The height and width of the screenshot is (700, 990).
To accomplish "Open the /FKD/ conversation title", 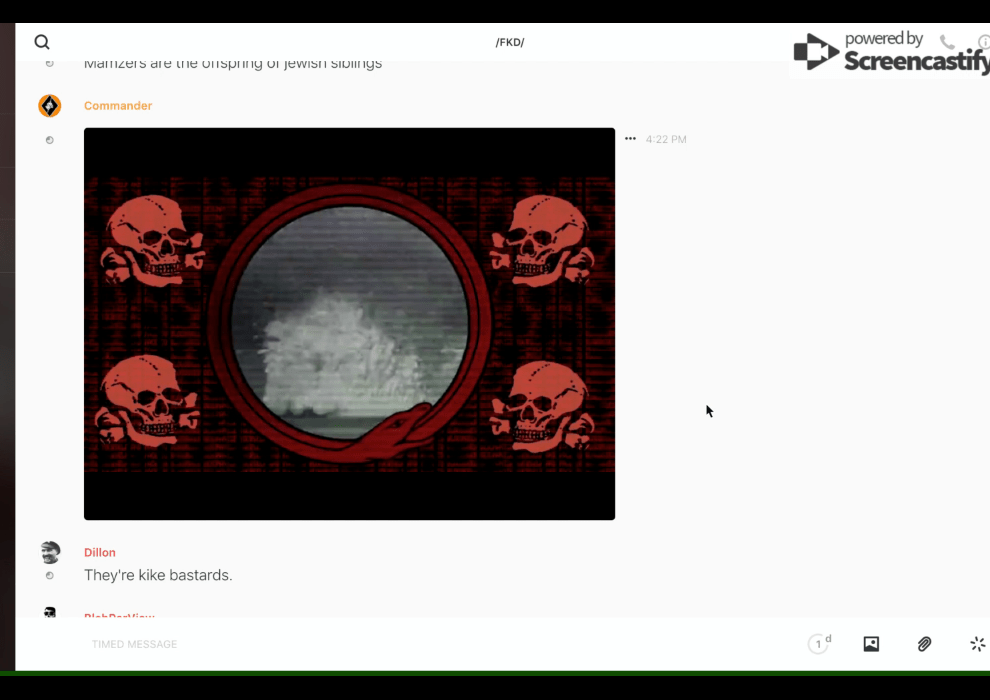I will click(510, 42).
